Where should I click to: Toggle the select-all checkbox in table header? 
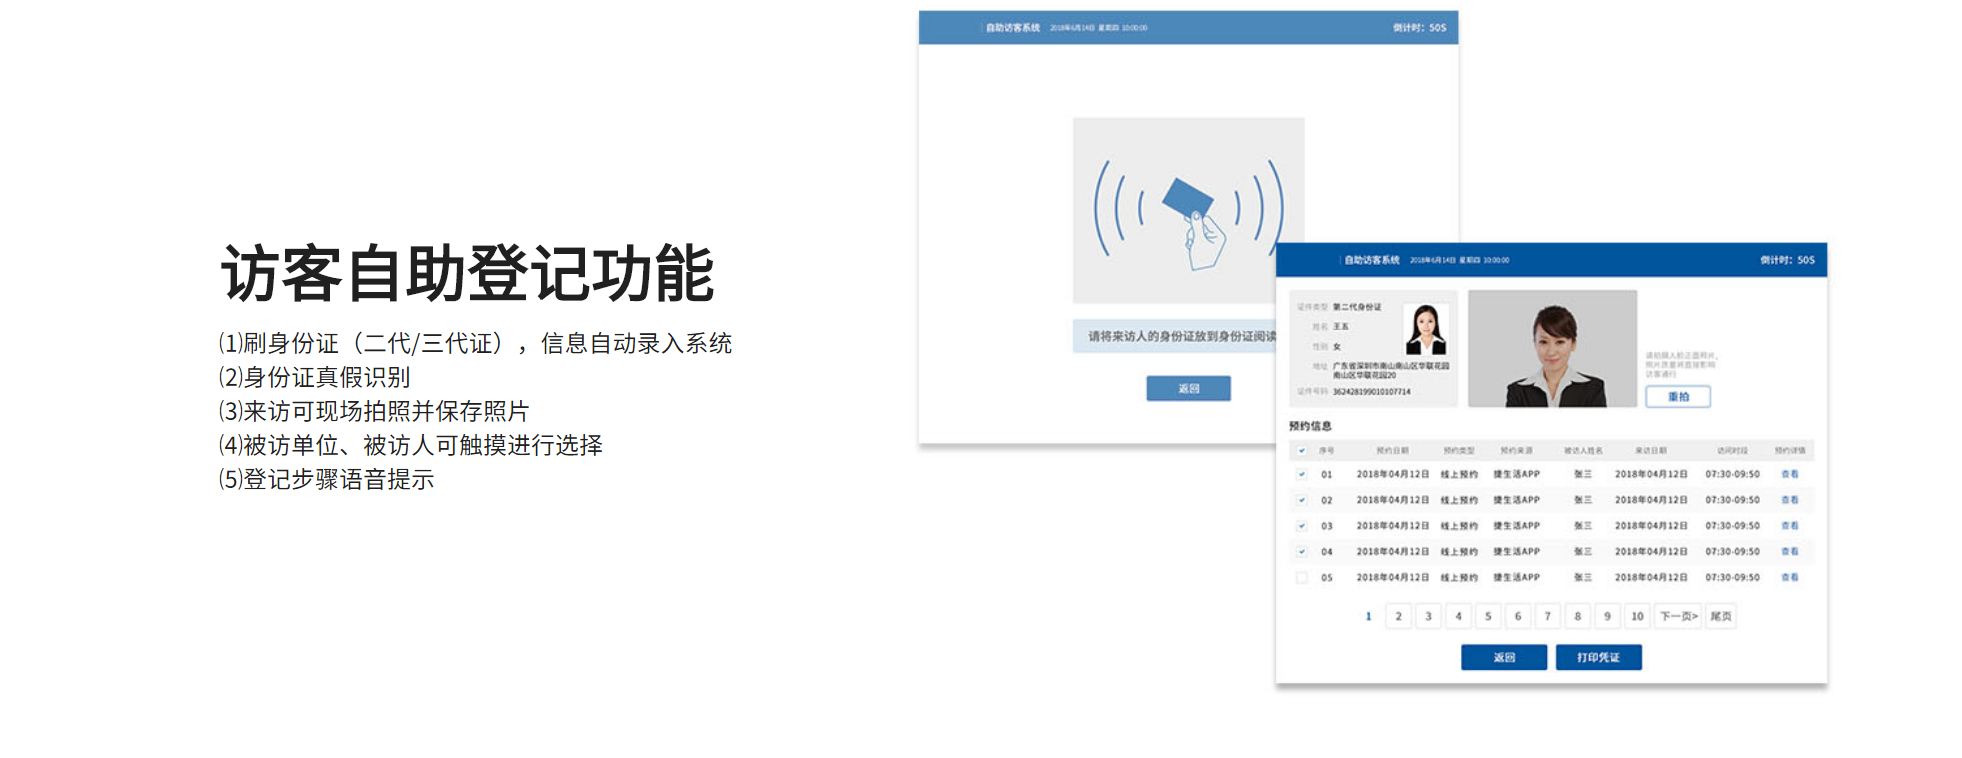1302,451
